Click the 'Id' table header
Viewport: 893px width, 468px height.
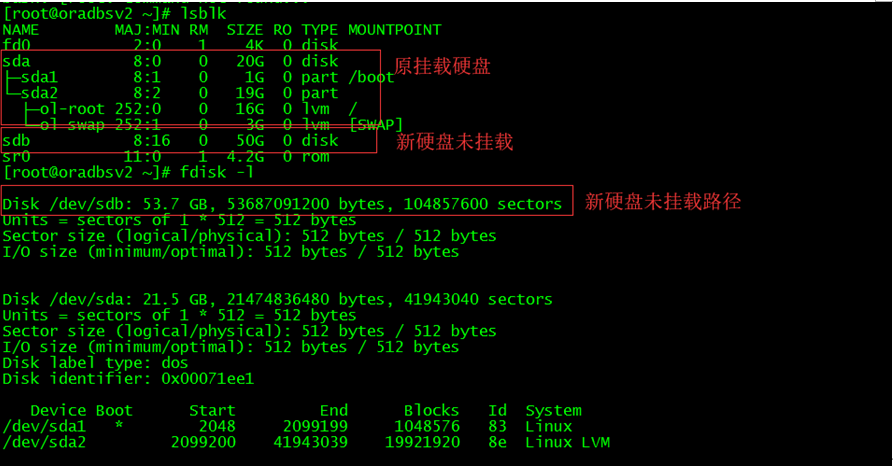497,410
